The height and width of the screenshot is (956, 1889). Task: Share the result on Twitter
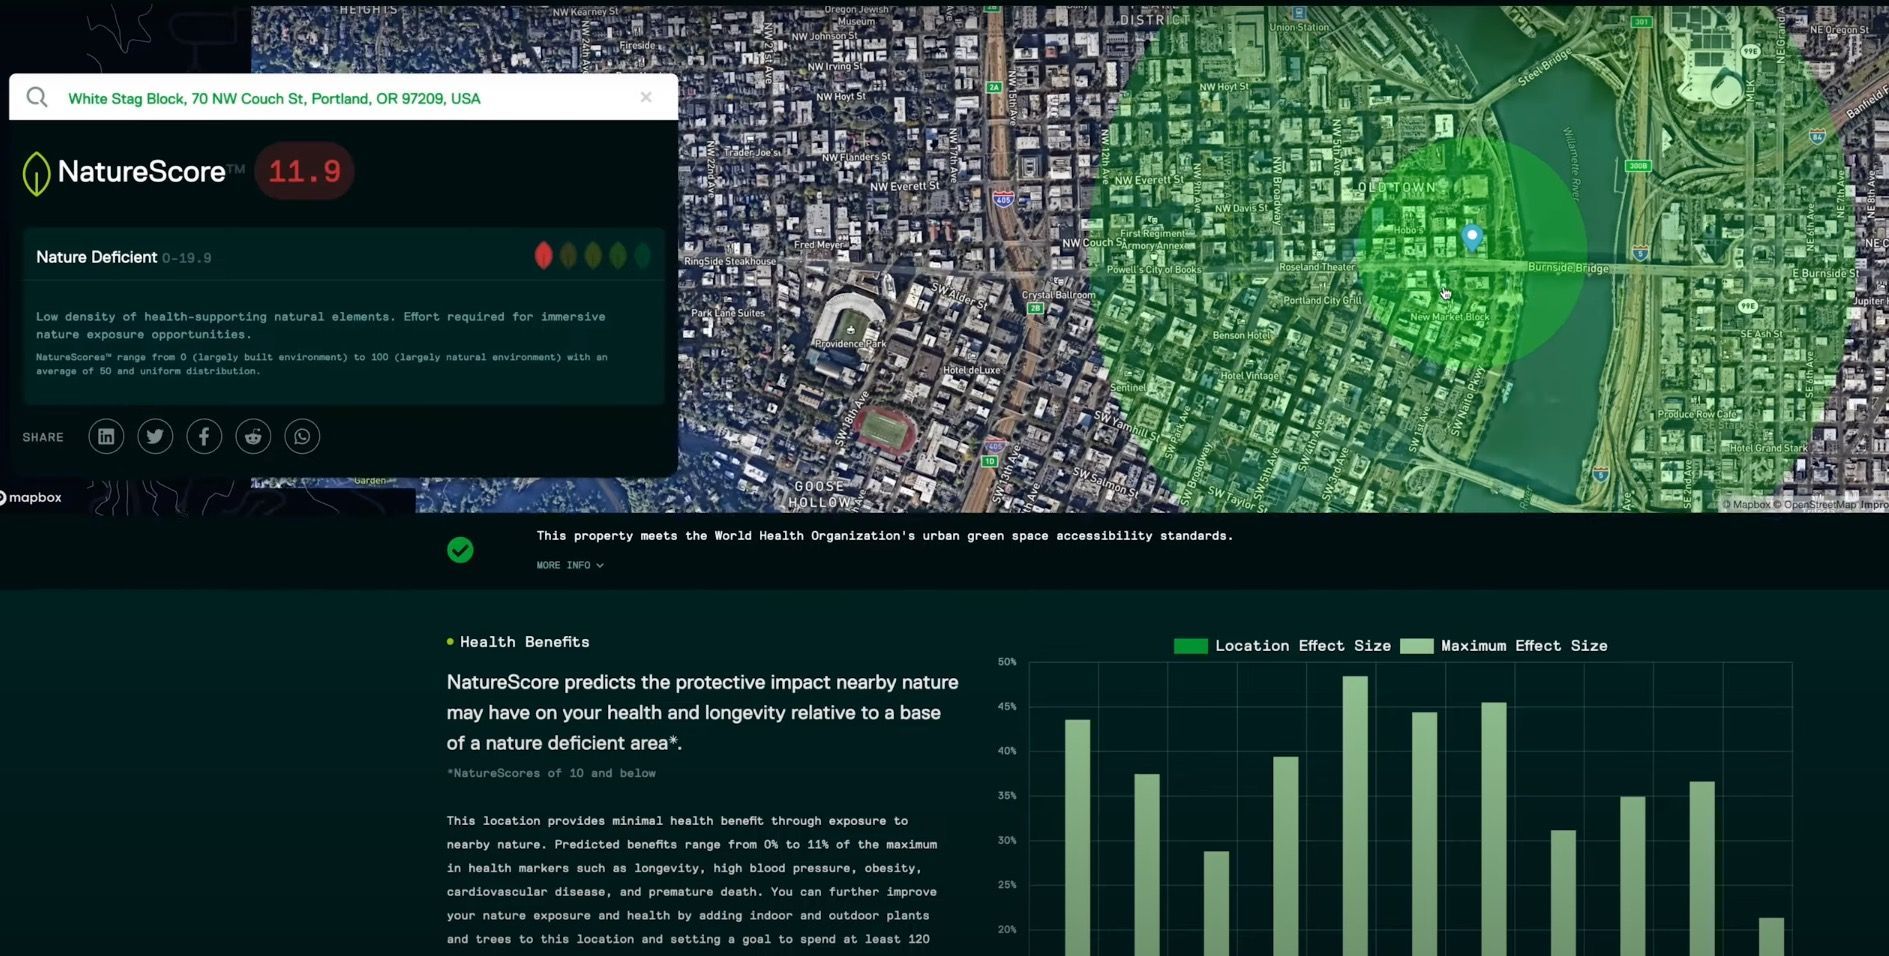pos(155,436)
